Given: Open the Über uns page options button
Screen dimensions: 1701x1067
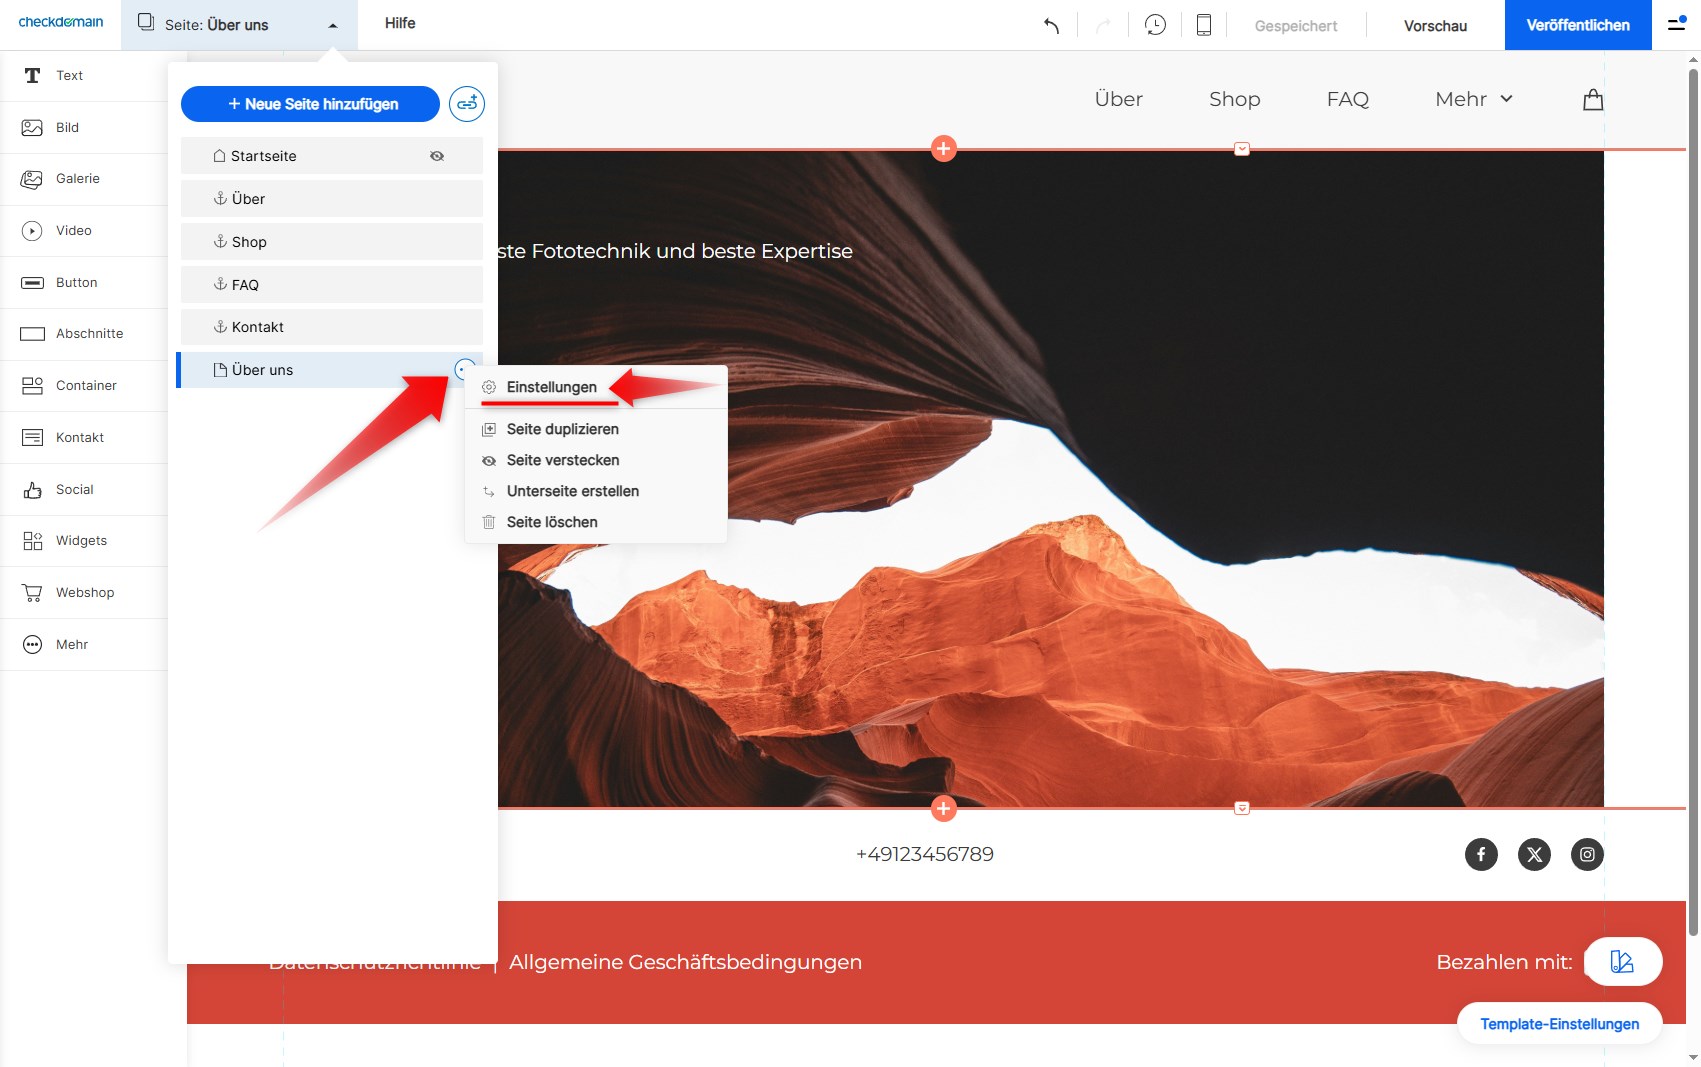Looking at the screenshot, I should click(x=464, y=369).
